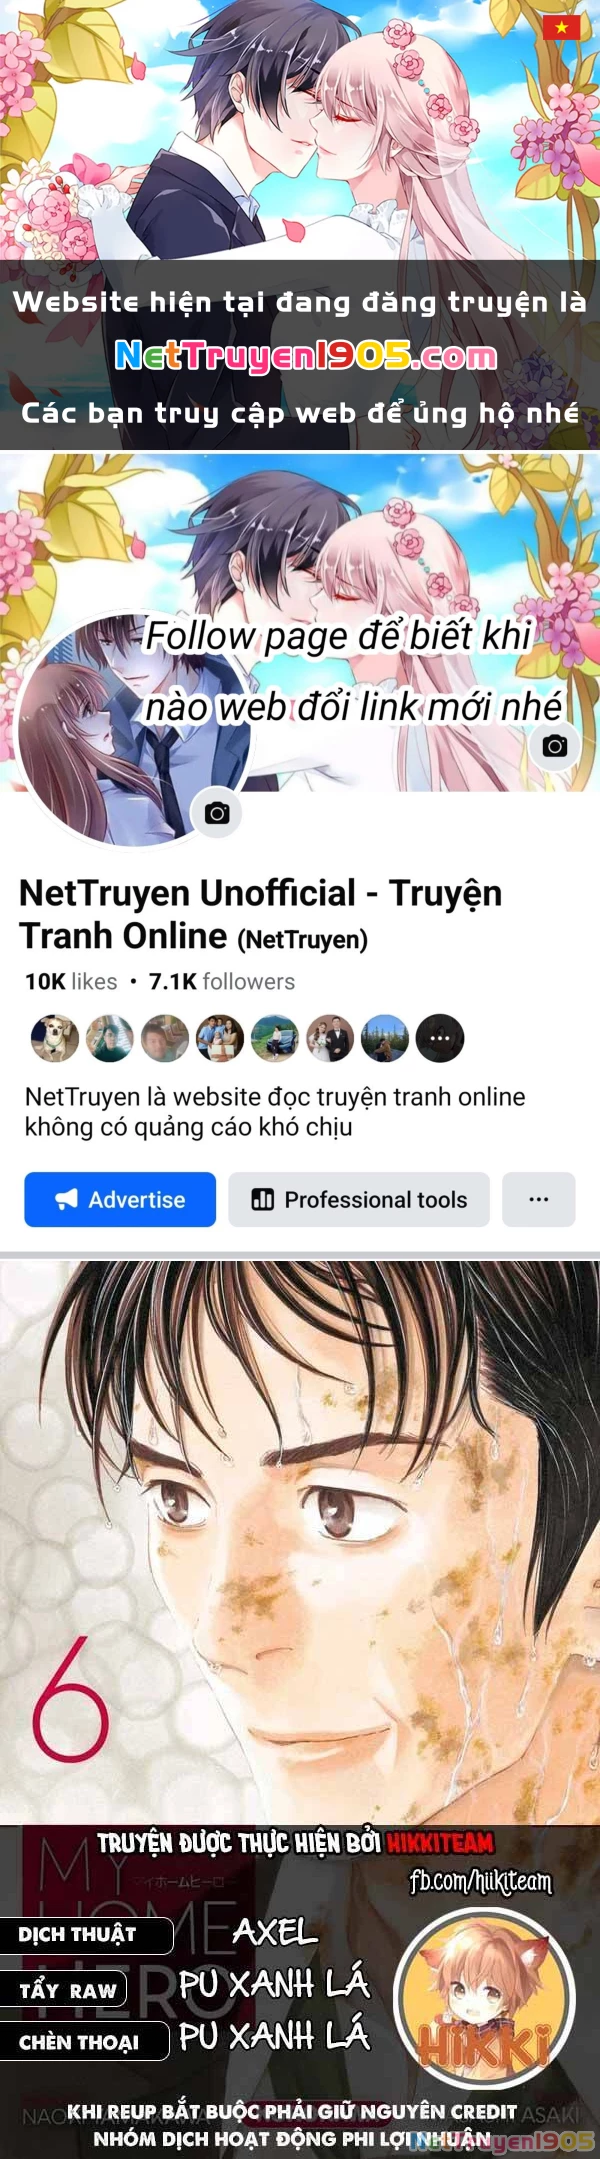
Task: Click the dog follower avatar
Action: (x=55, y=1038)
